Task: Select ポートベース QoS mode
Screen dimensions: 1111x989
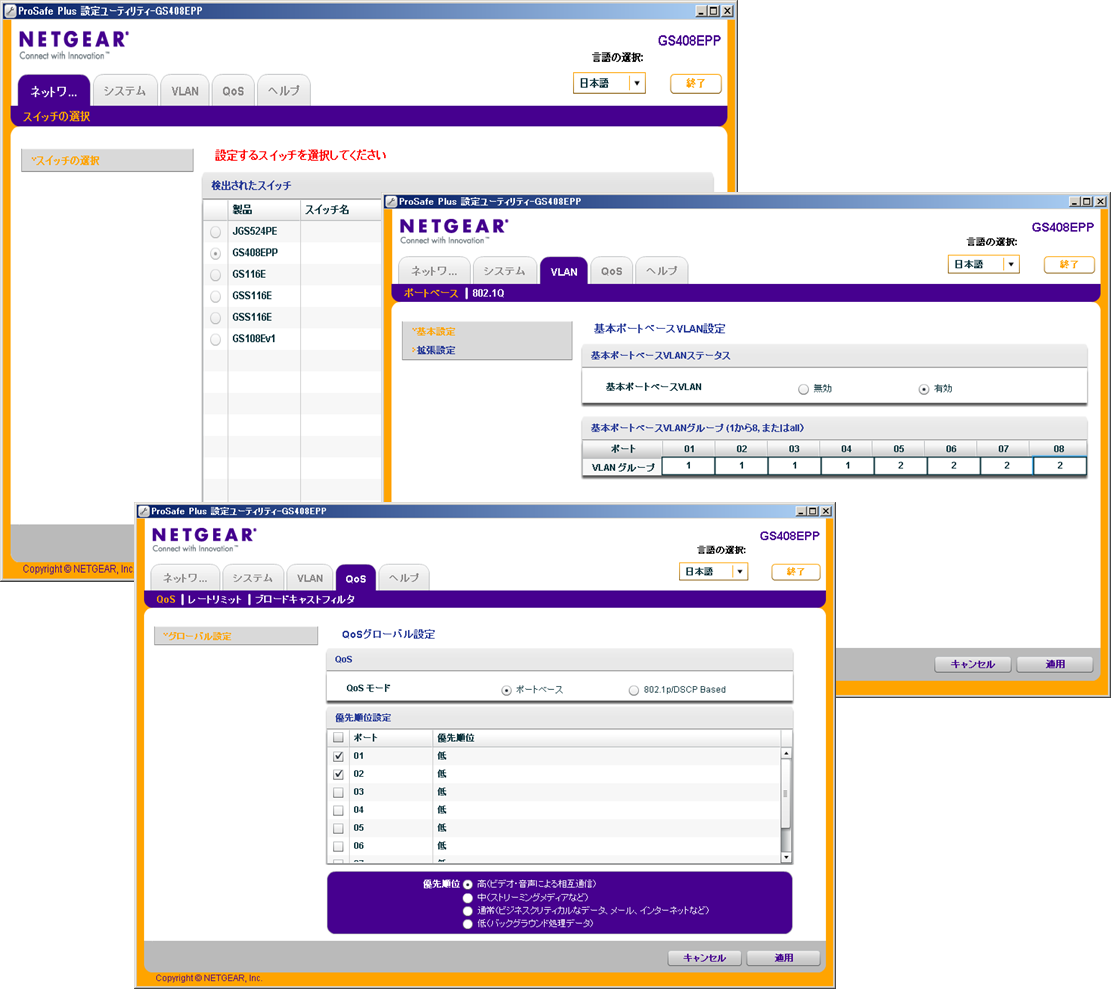Action: tap(506, 690)
